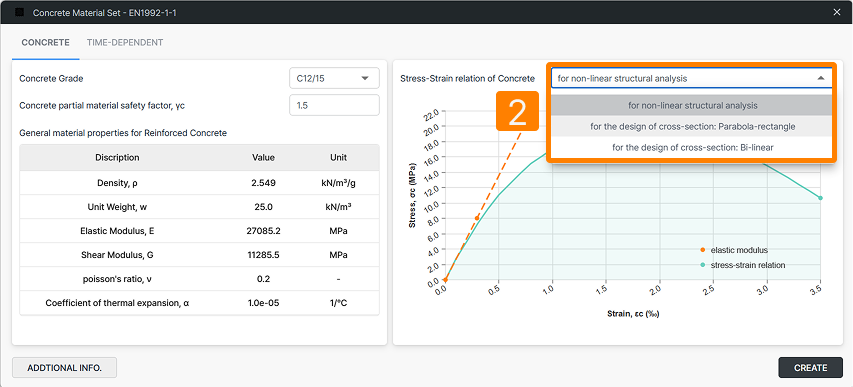Click the Elastic Modulus value 27085.2 cell
Viewport: 853px width, 387px height.
click(x=263, y=231)
